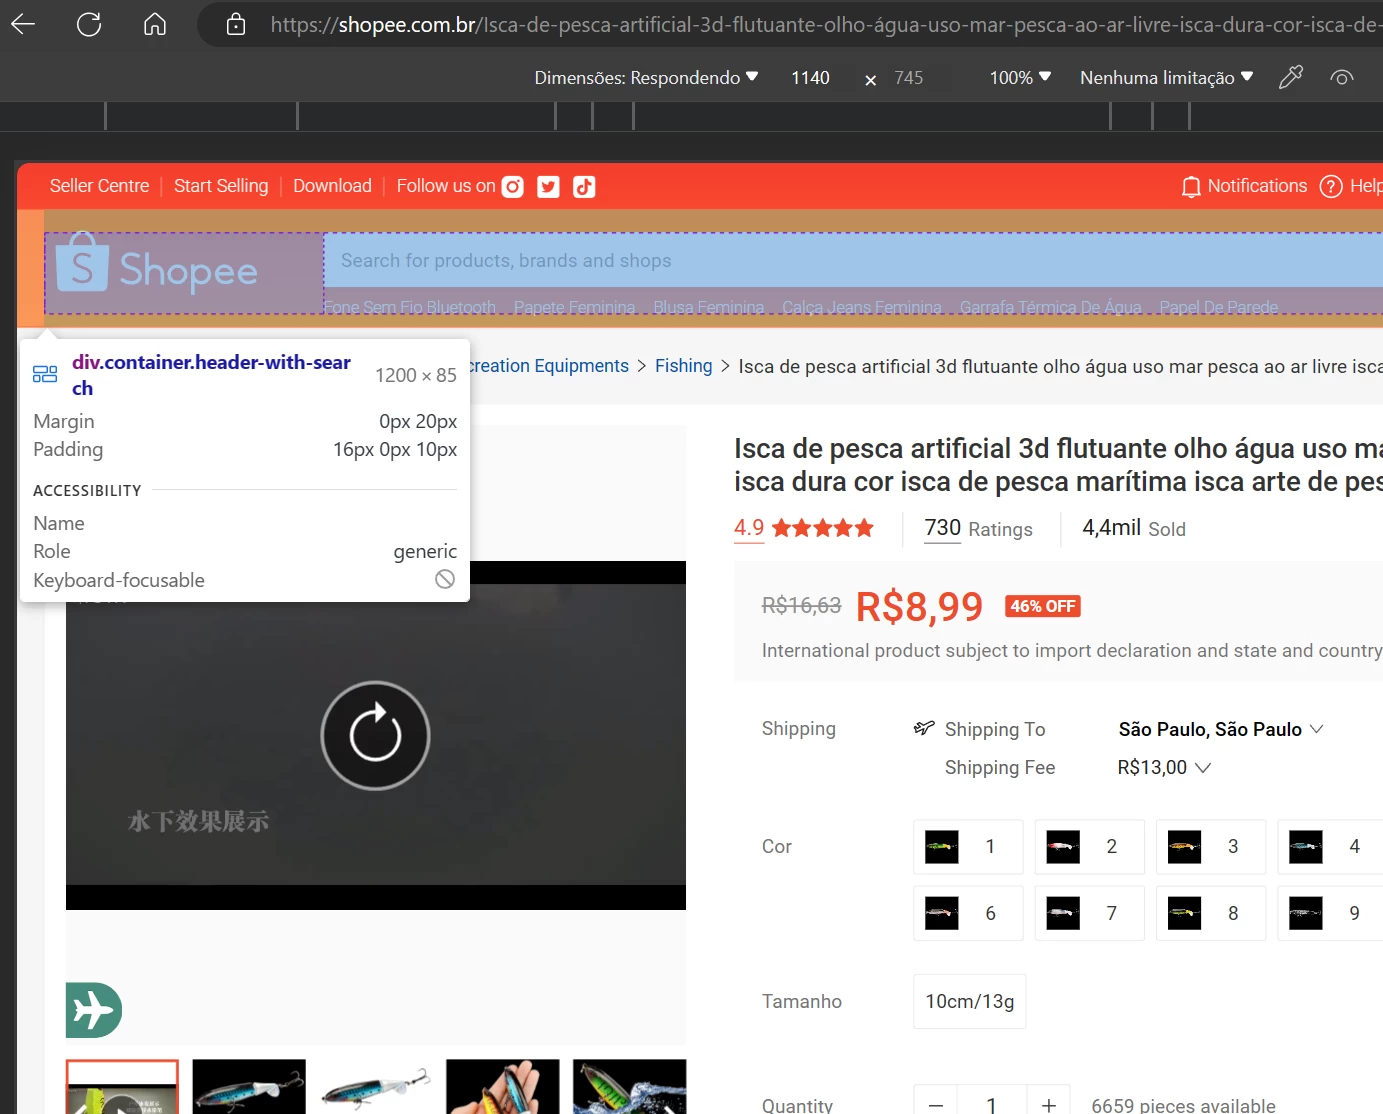Click the browser back arrow
Viewport: 1383px width, 1114px height.
pos(23,24)
